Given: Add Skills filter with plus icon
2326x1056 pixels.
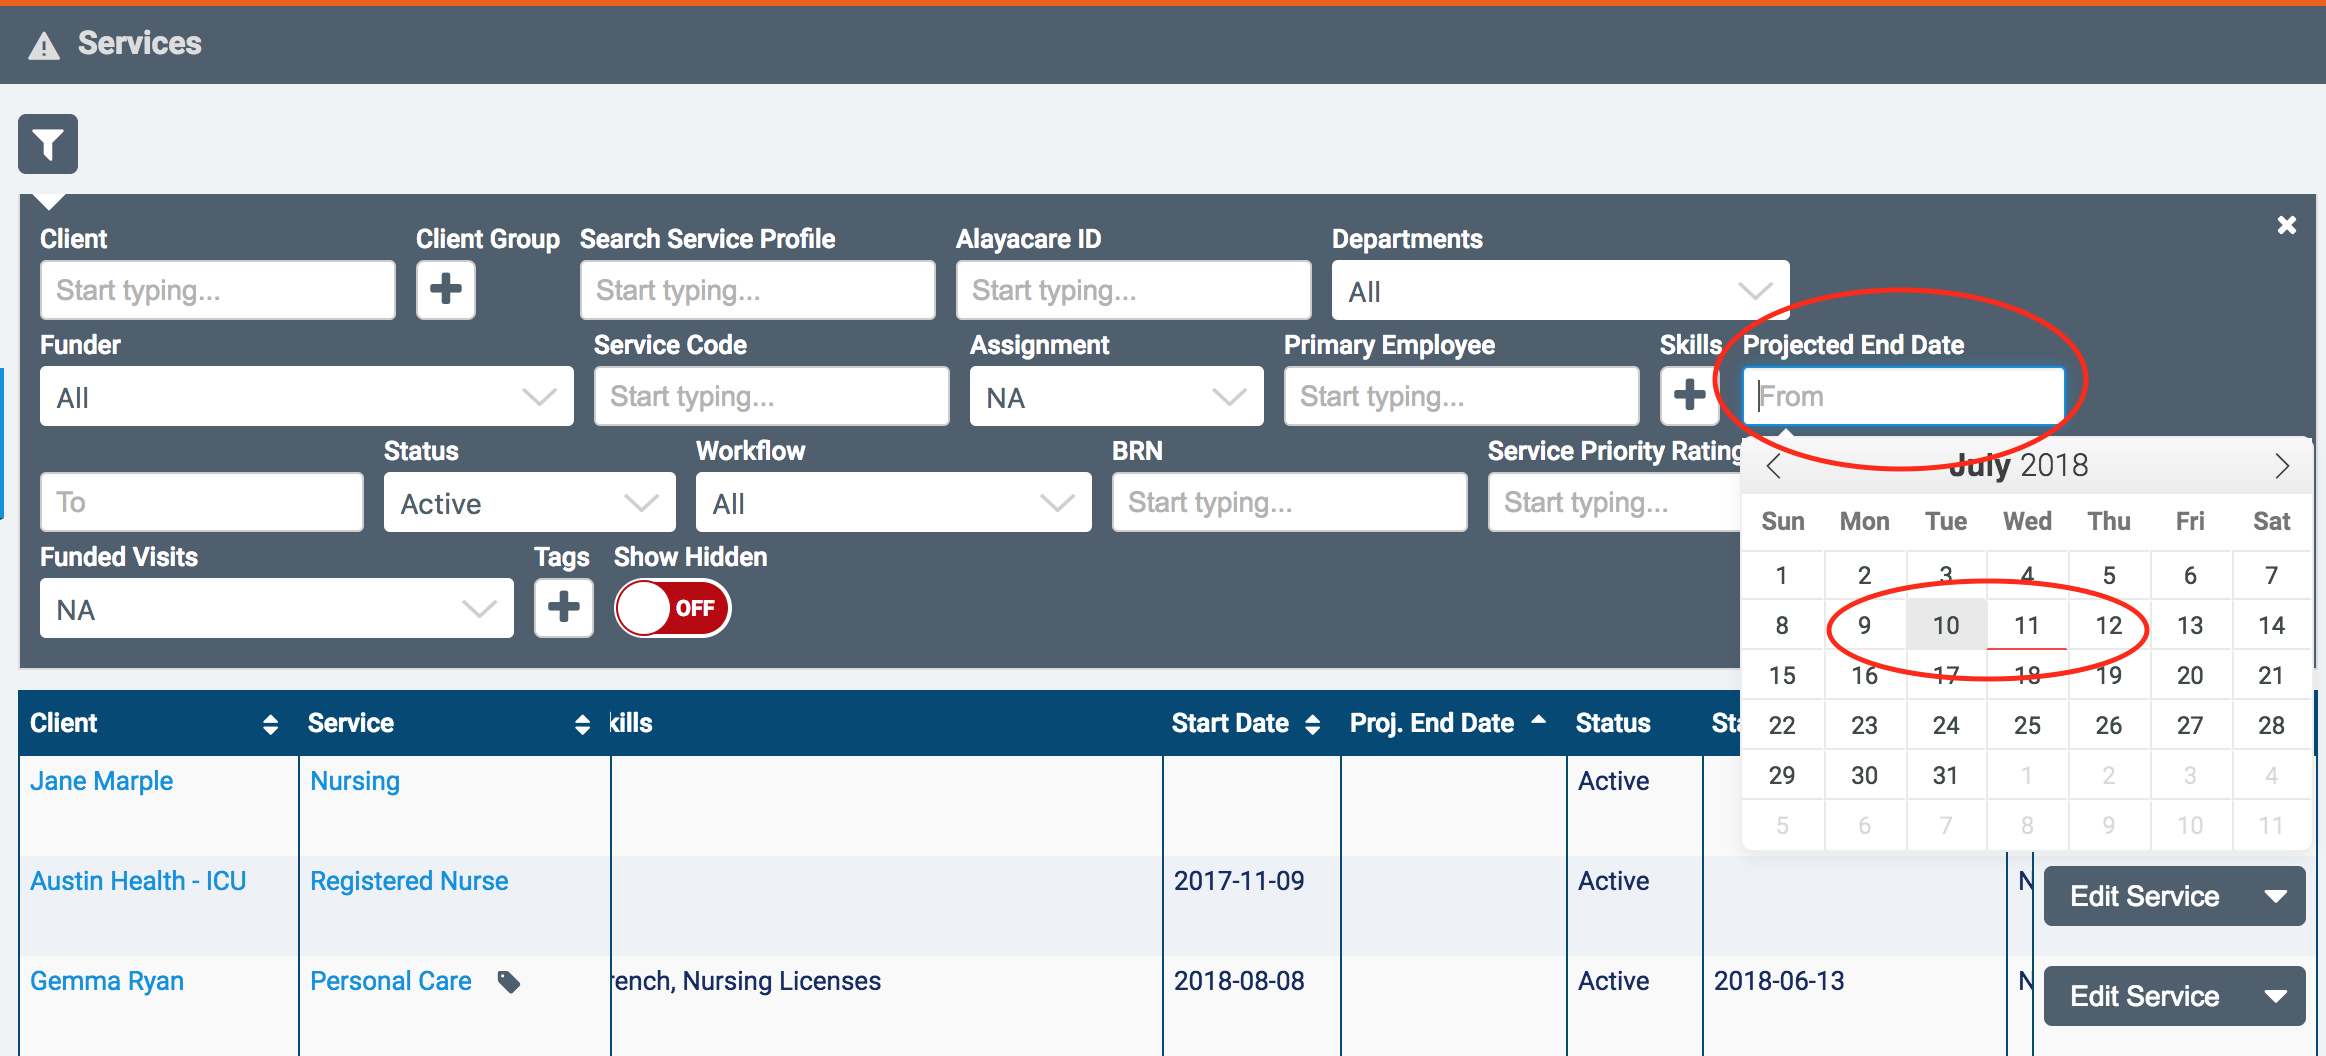Looking at the screenshot, I should coord(1689,395).
